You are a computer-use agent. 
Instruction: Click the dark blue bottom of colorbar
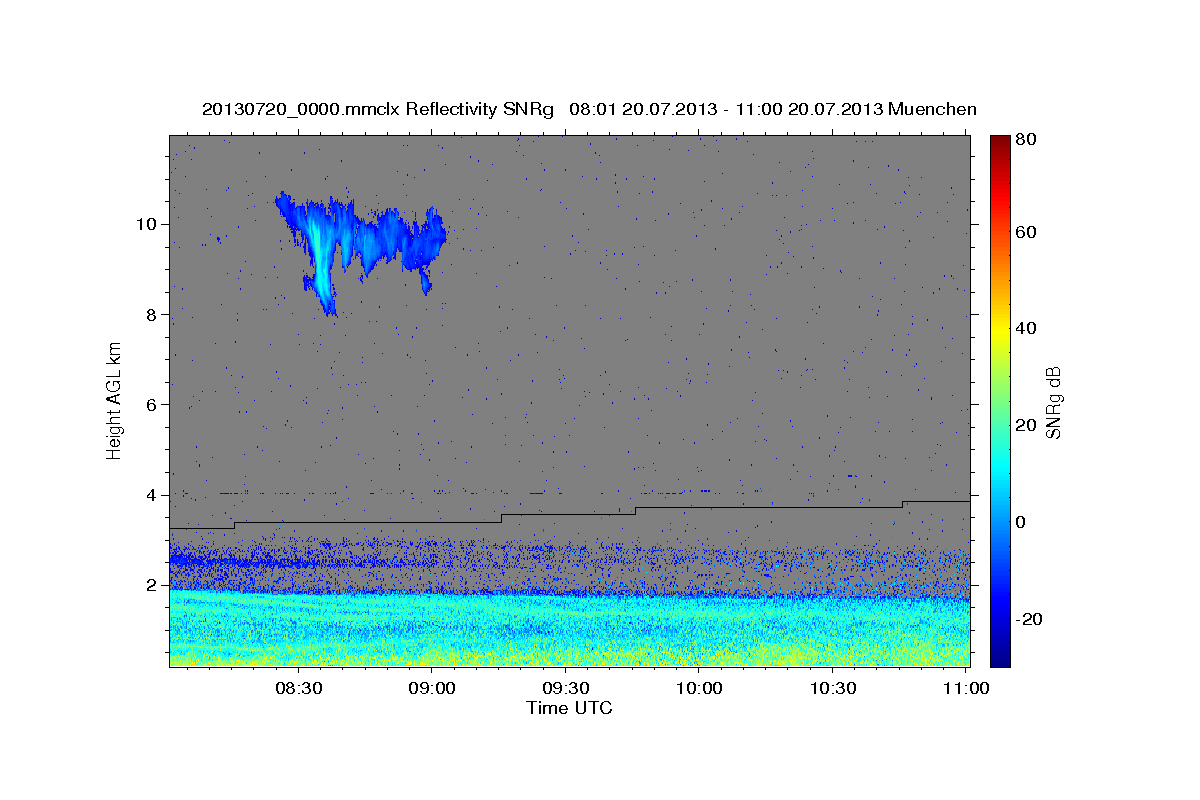(x=999, y=656)
